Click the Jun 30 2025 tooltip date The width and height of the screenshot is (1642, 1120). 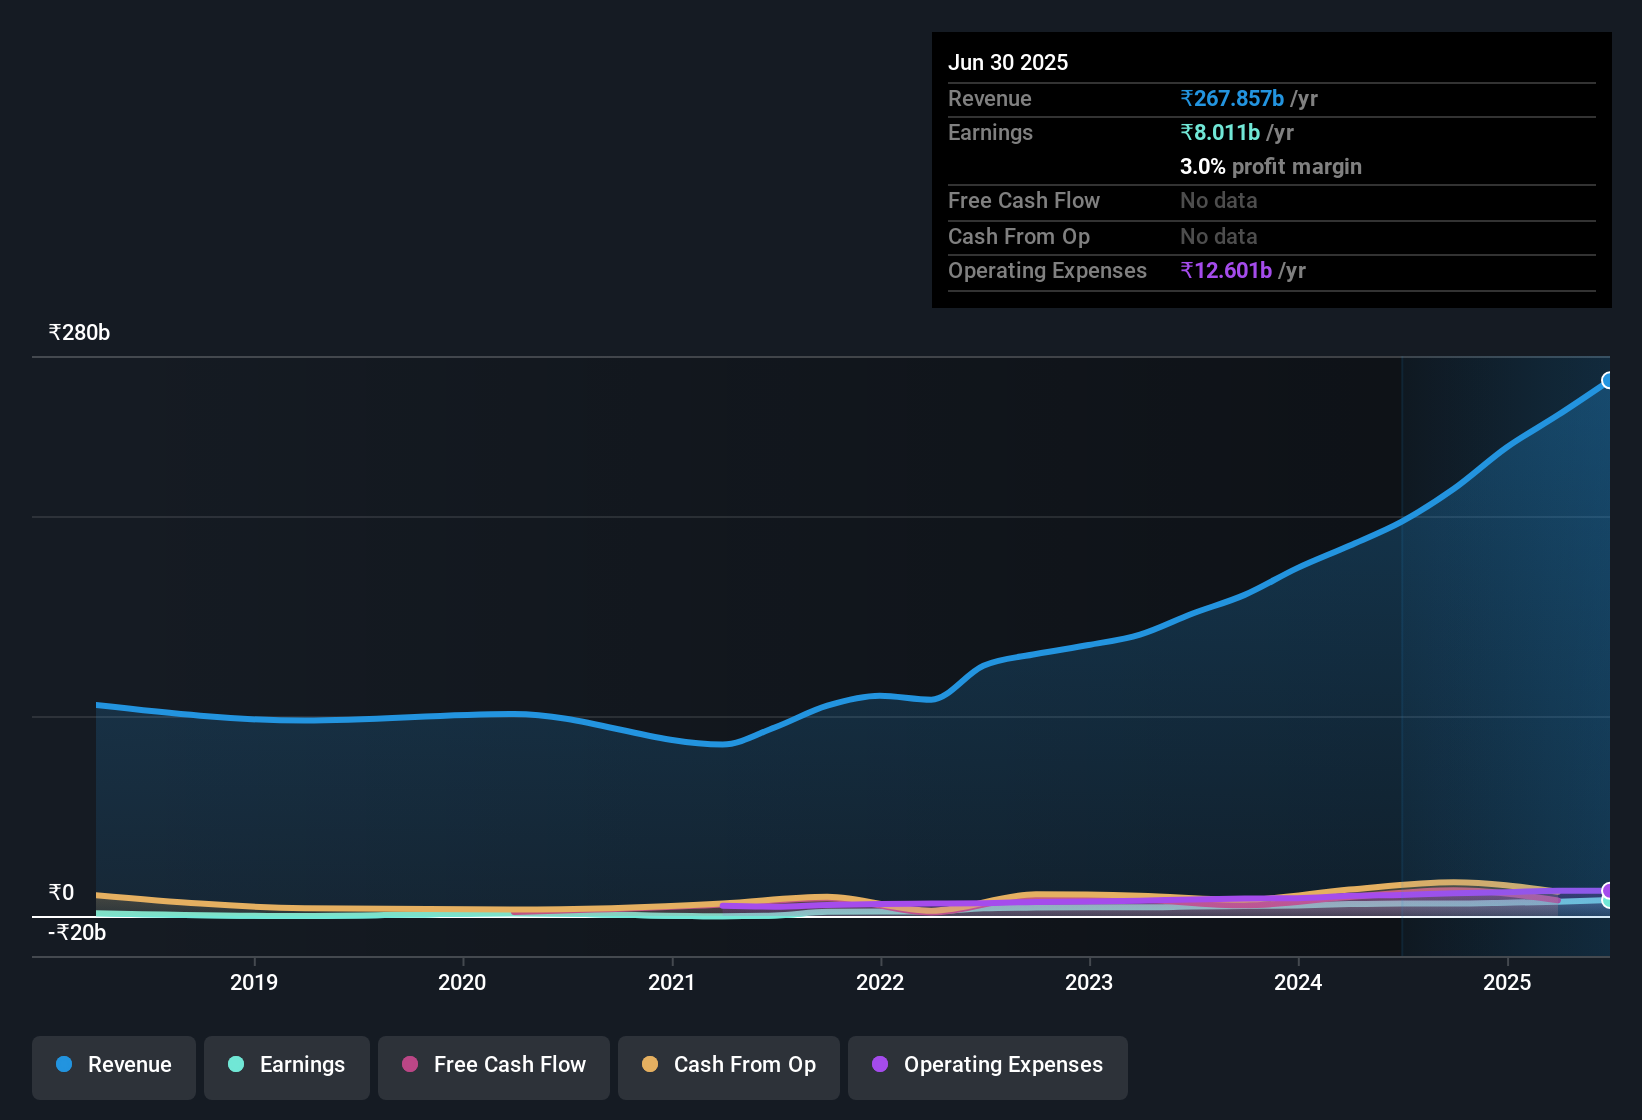pyautogui.click(x=1008, y=62)
